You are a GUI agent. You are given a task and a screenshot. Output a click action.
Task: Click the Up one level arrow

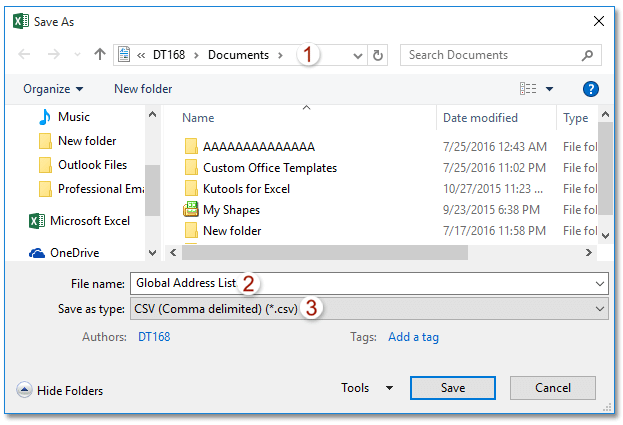(x=99, y=55)
